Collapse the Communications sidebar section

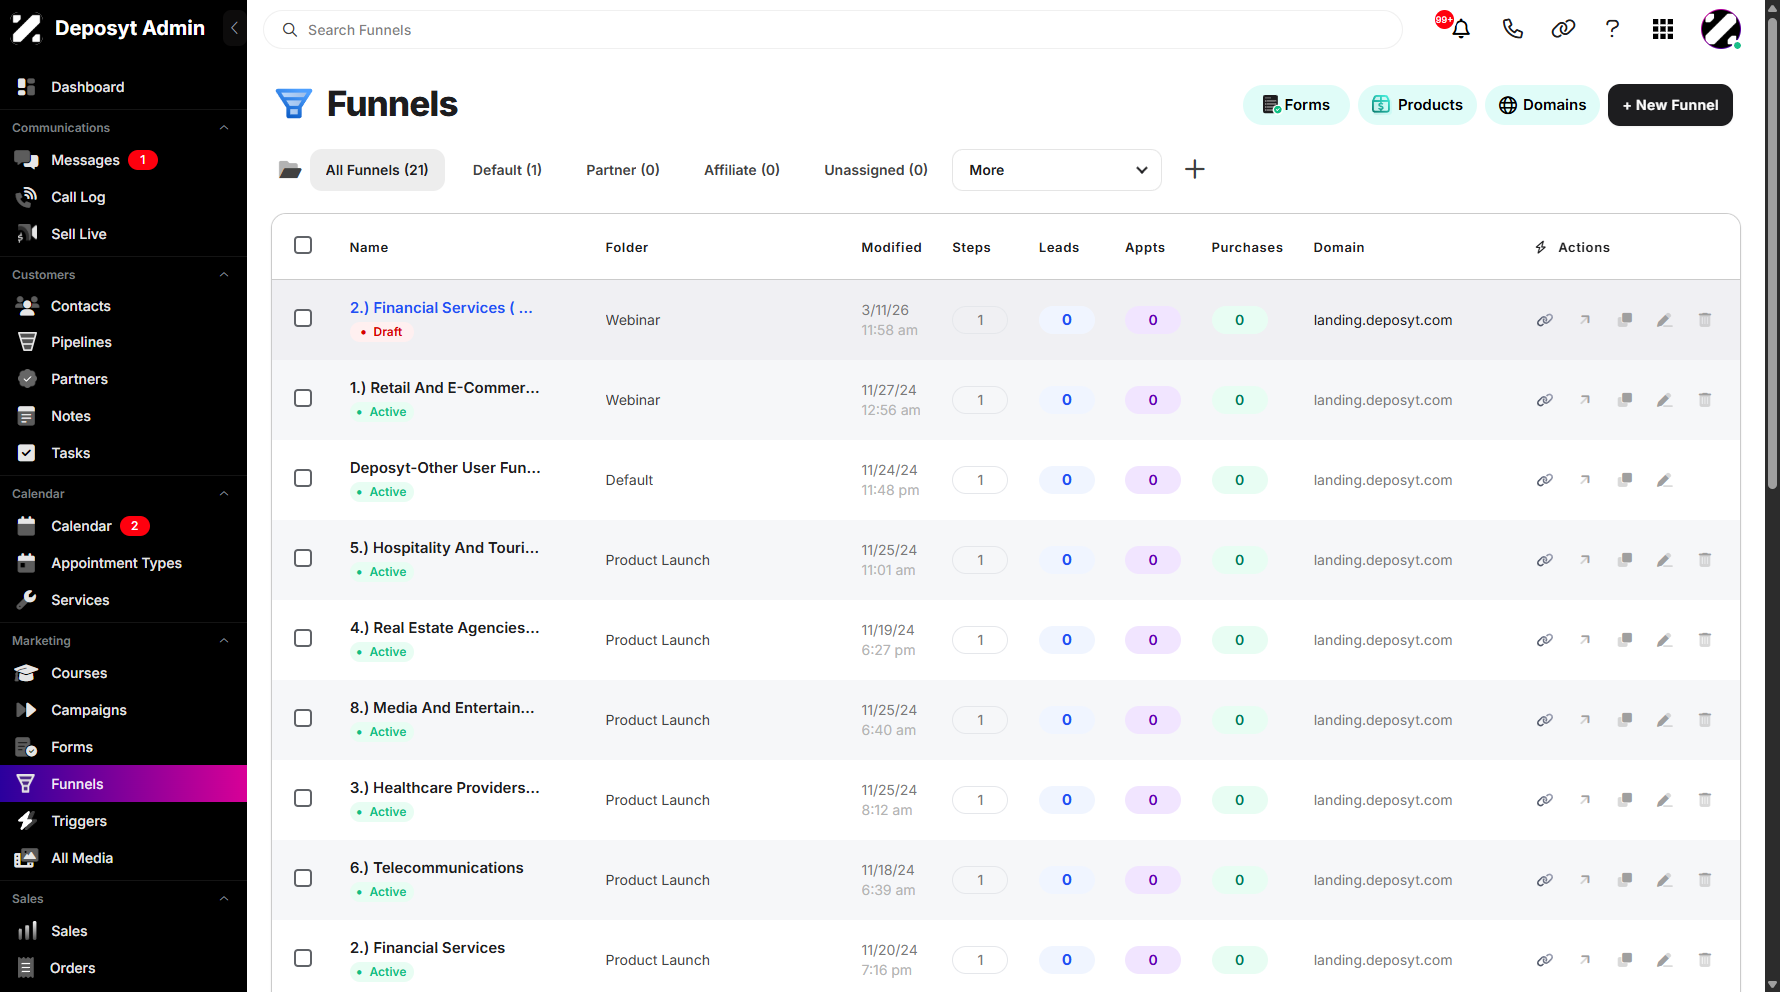pos(224,128)
